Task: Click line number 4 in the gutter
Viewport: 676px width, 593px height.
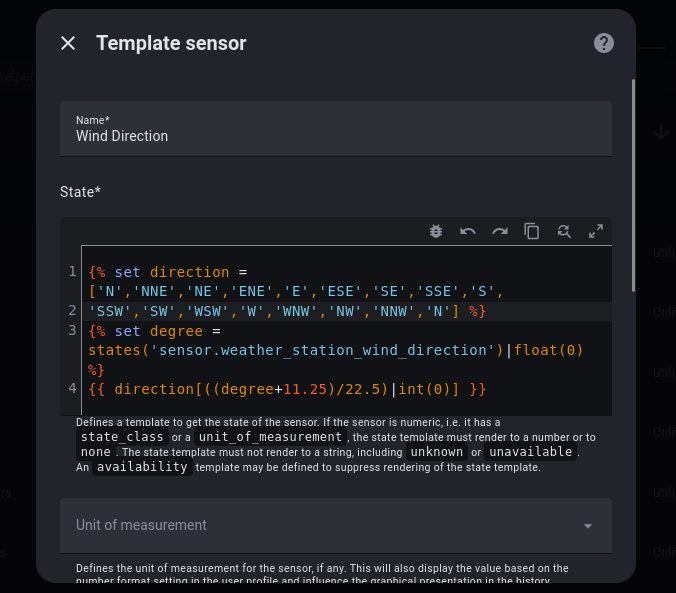Action: point(73,389)
